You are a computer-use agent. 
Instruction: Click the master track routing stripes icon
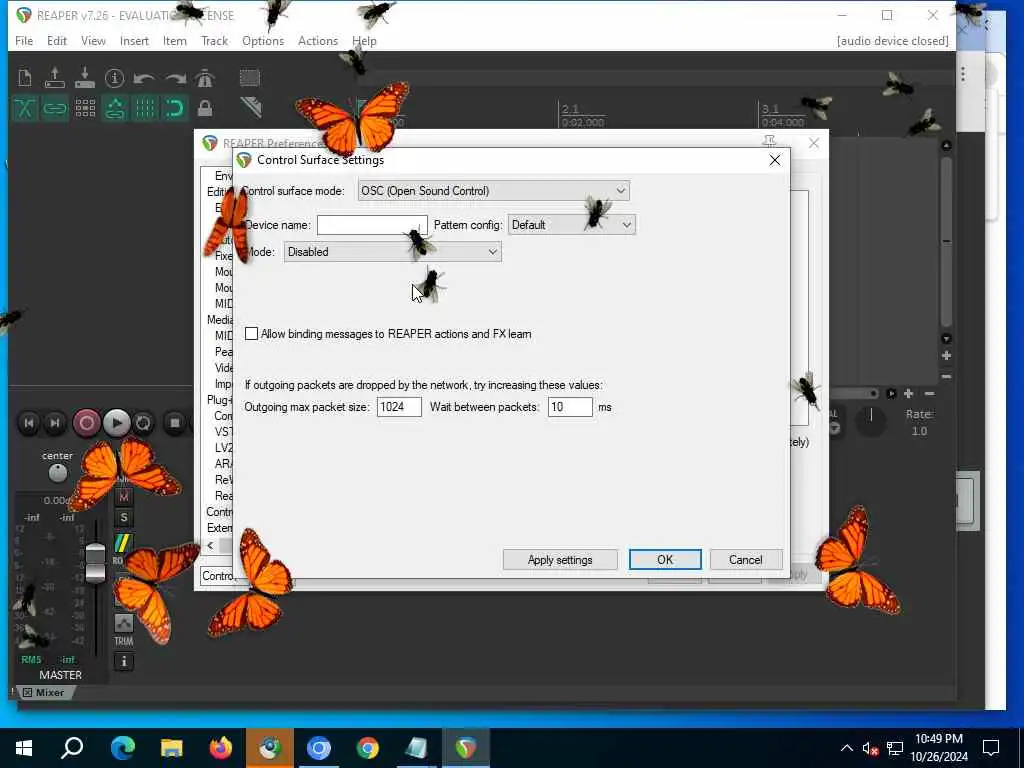(x=123, y=542)
